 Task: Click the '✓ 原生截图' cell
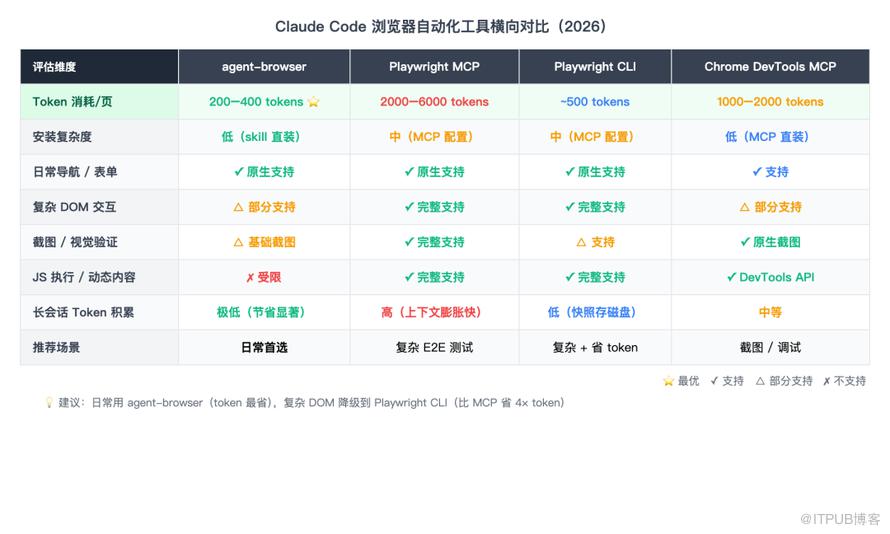pyautogui.click(x=770, y=242)
